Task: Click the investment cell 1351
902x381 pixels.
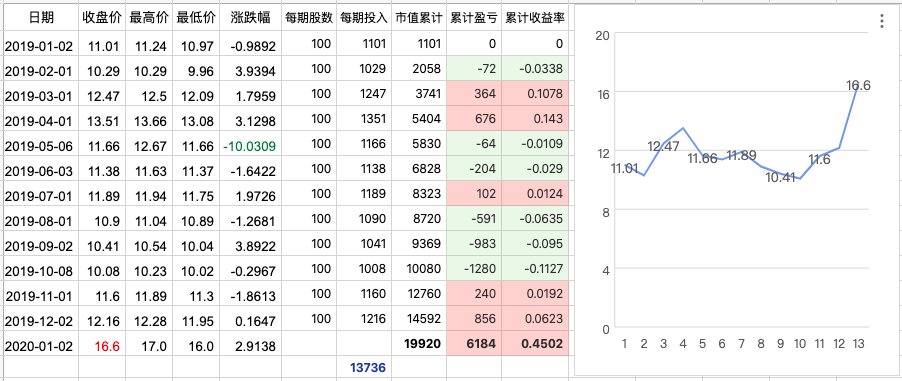Action: (364, 119)
